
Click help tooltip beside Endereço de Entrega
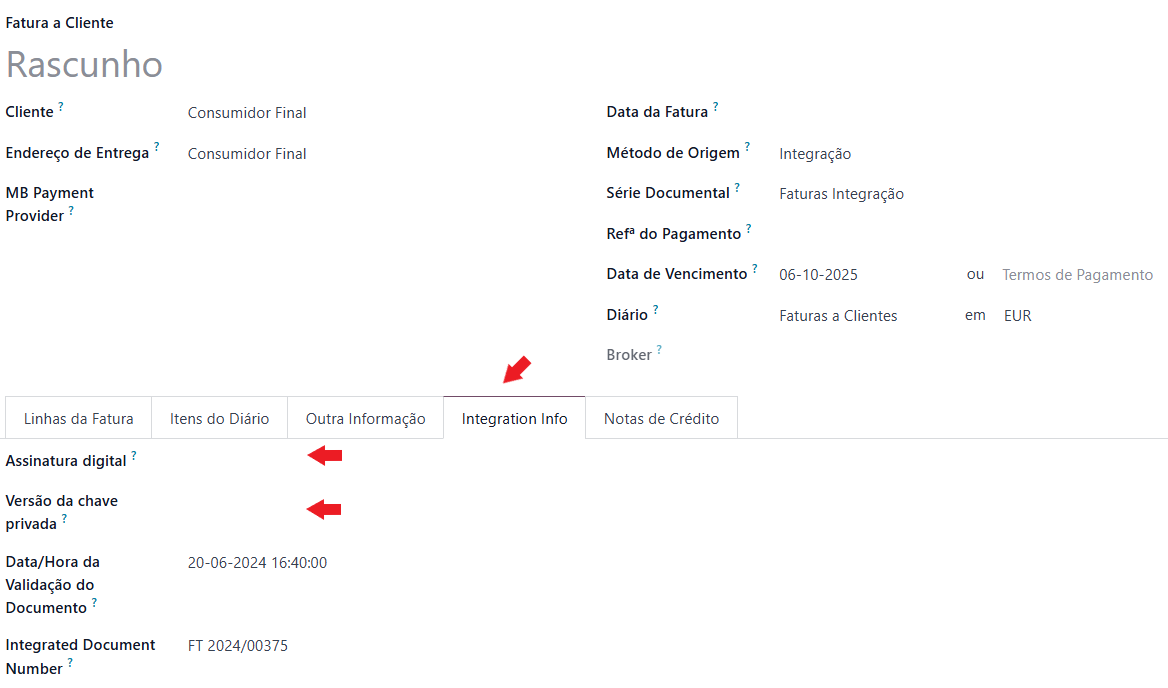pos(157,147)
